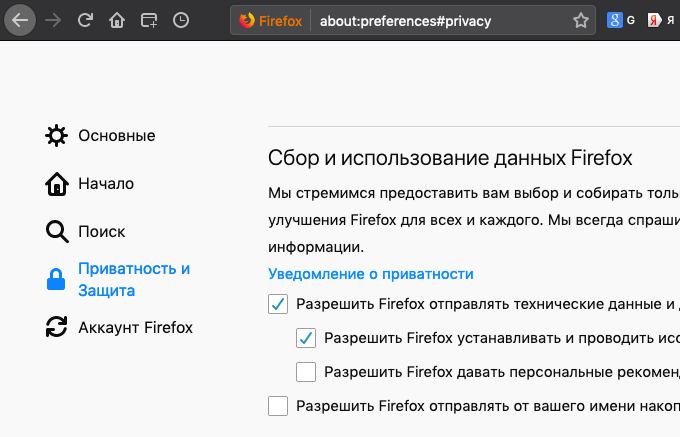Click the new tab window icon
The width and height of the screenshot is (680, 437).
coord(149,20)
